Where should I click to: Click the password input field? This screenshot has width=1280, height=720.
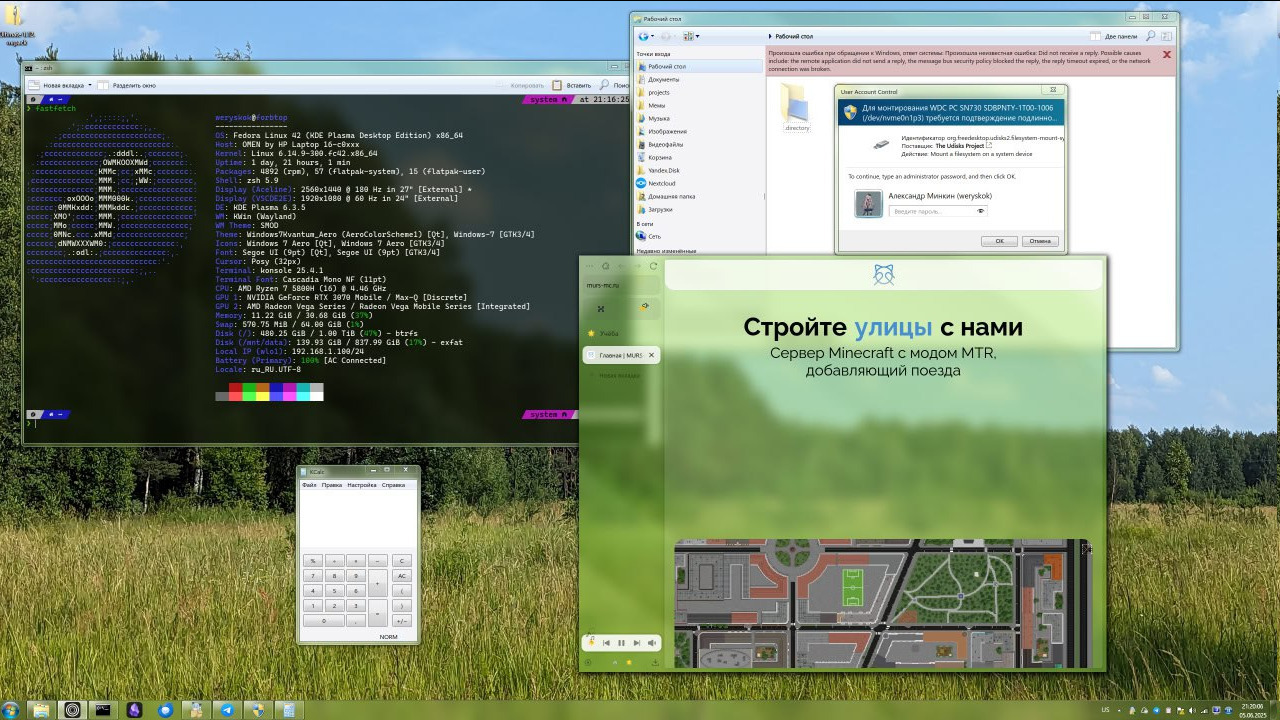930,211
